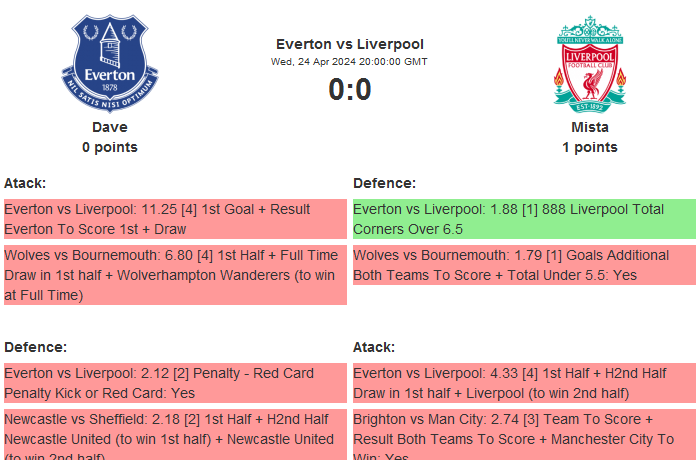Viewport: 700px width, 460px height.
Task: Select the green Liverpool Total Corners Over 6.5 bet
Action: (x=523, y=219)
